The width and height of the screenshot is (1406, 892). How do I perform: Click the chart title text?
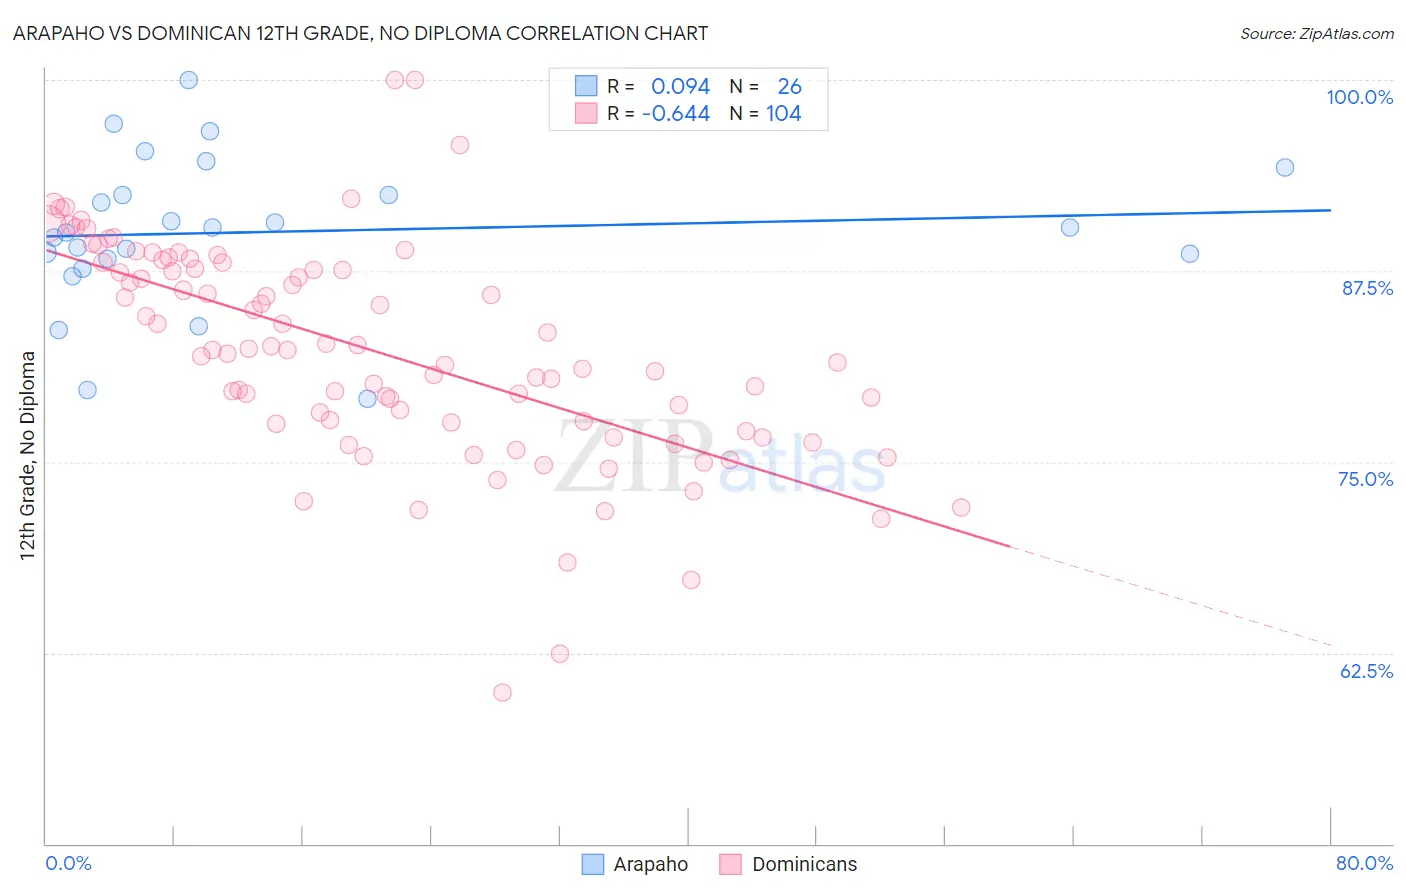360,33
